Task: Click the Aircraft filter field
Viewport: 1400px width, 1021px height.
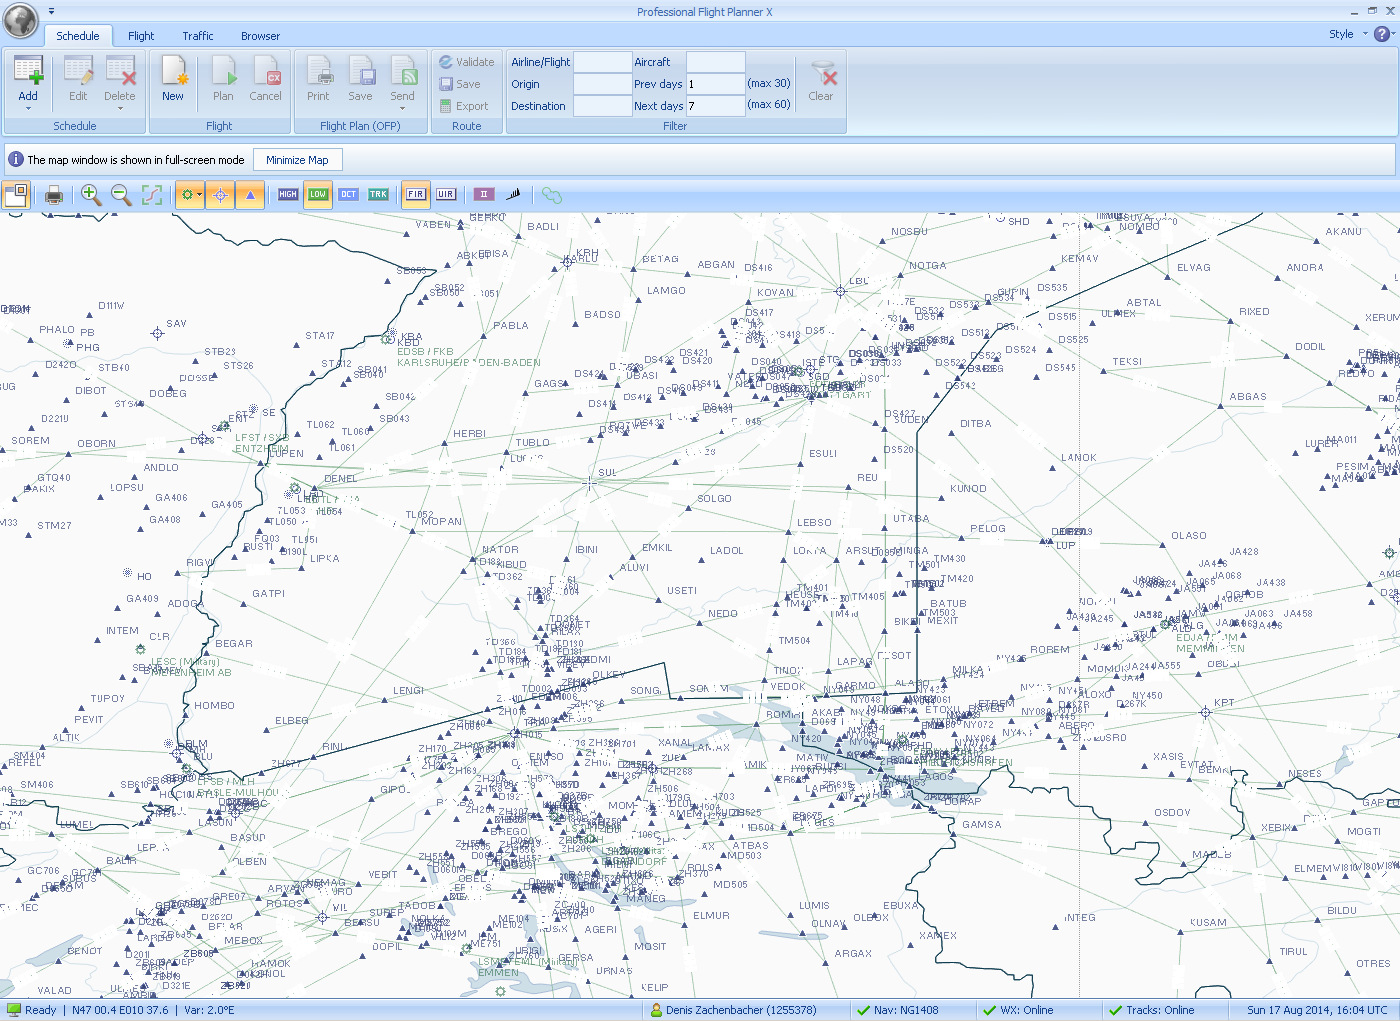Action: [x=715, y=62]
